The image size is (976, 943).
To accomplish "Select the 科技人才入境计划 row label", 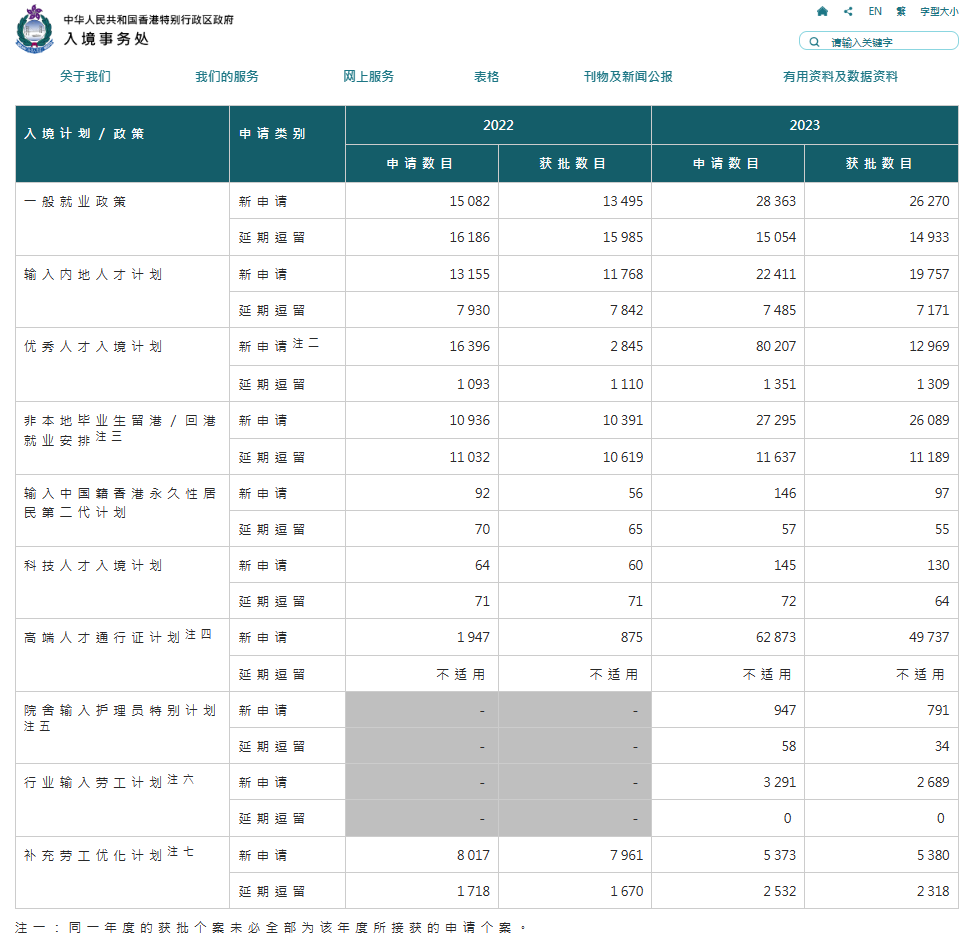I will coord(93,566).
